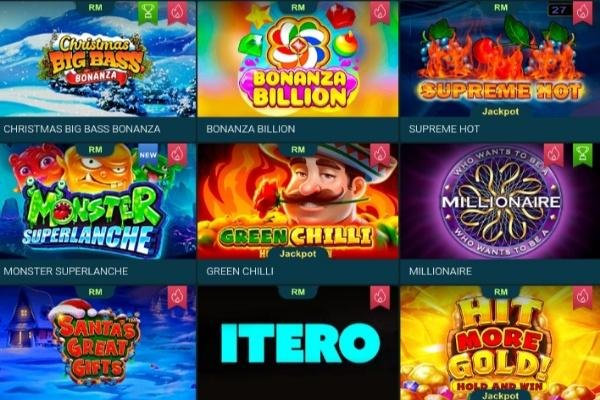Open the Christmas Big Bass Bonanza game thumbnail
The image size is (600, 400).
pos(98,59)
